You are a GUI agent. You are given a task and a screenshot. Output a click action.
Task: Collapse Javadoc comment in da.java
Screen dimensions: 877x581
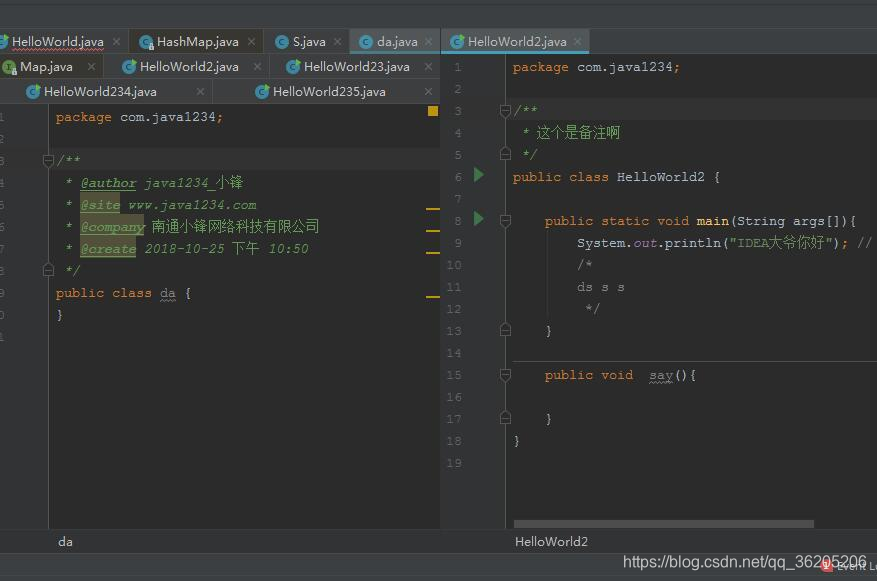click(x=48, y=161)
